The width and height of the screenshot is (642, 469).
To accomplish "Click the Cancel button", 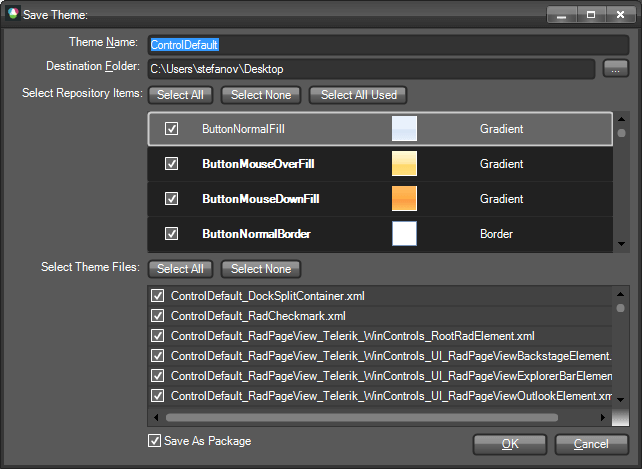I will pos(591,444).
